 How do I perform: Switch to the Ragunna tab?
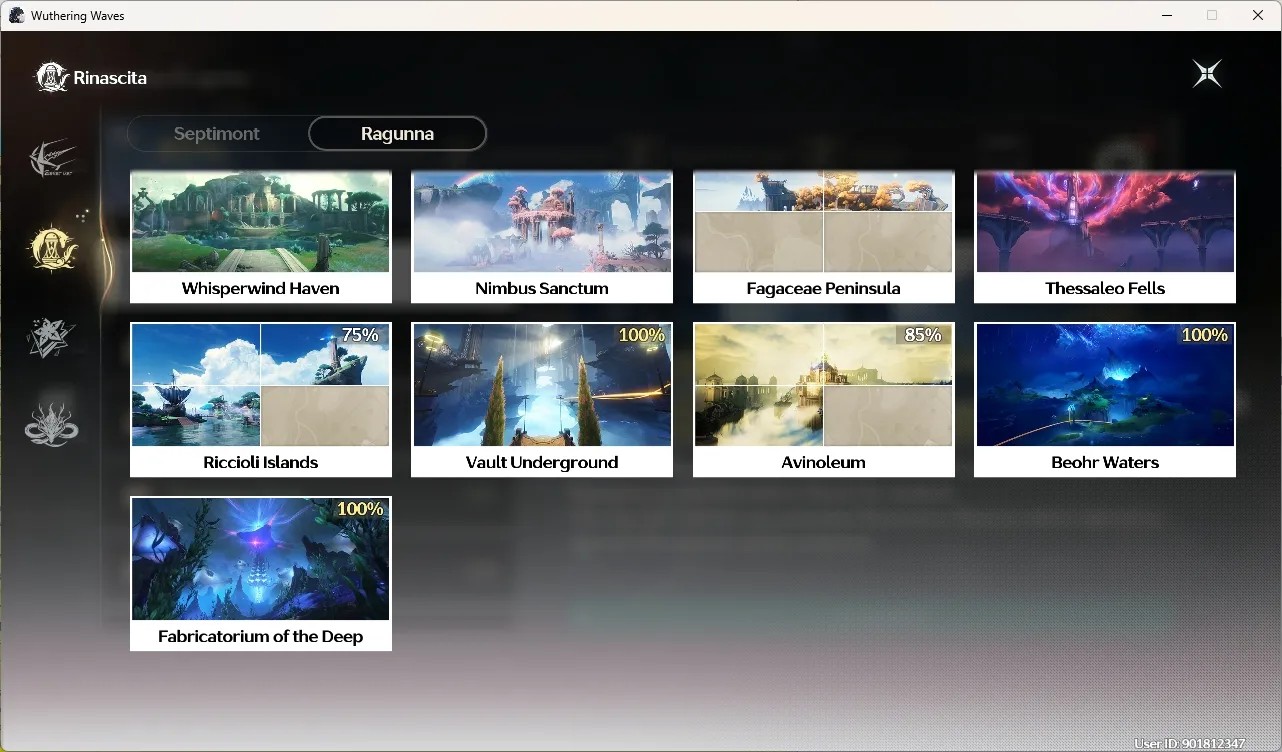397,133
